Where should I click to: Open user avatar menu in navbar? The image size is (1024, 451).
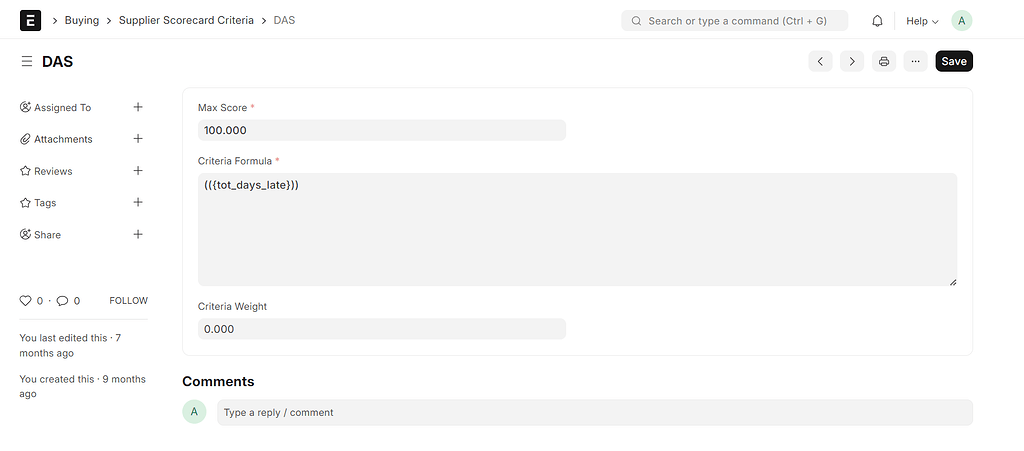point(961,20)
